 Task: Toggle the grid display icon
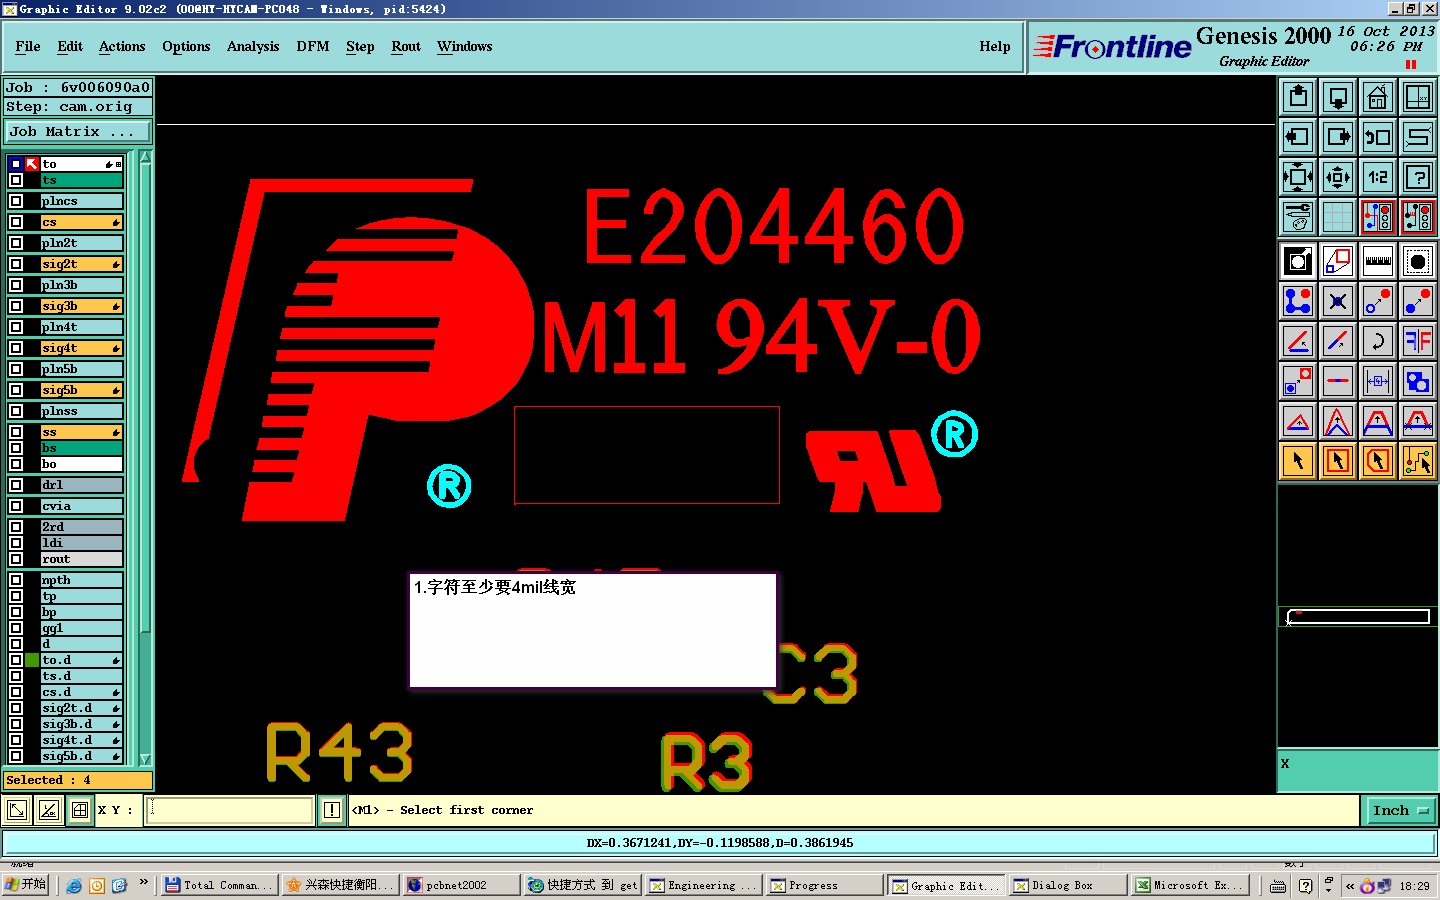pyautogui.click(x=1338, y=217)
